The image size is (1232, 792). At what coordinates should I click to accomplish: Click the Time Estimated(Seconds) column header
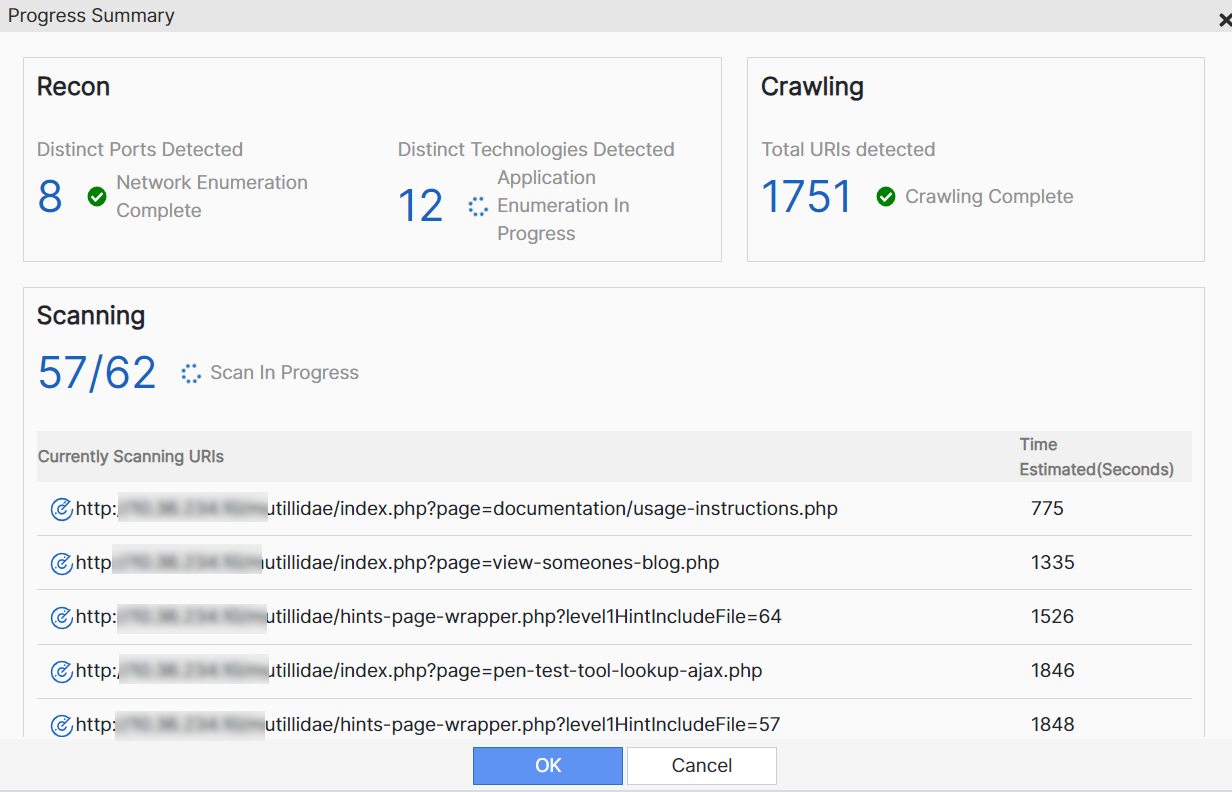(1096, 457)
